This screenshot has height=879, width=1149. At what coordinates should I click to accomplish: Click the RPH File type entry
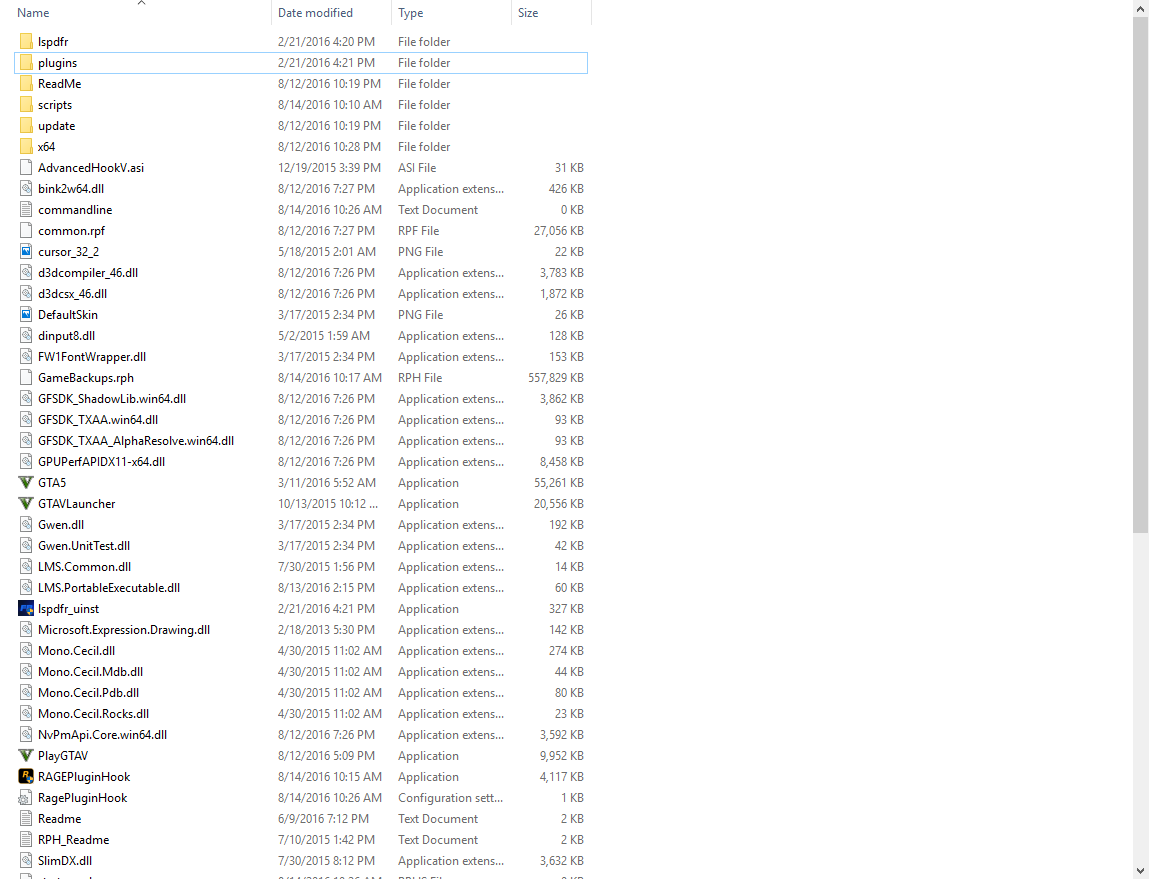click(x=420, y=378)
